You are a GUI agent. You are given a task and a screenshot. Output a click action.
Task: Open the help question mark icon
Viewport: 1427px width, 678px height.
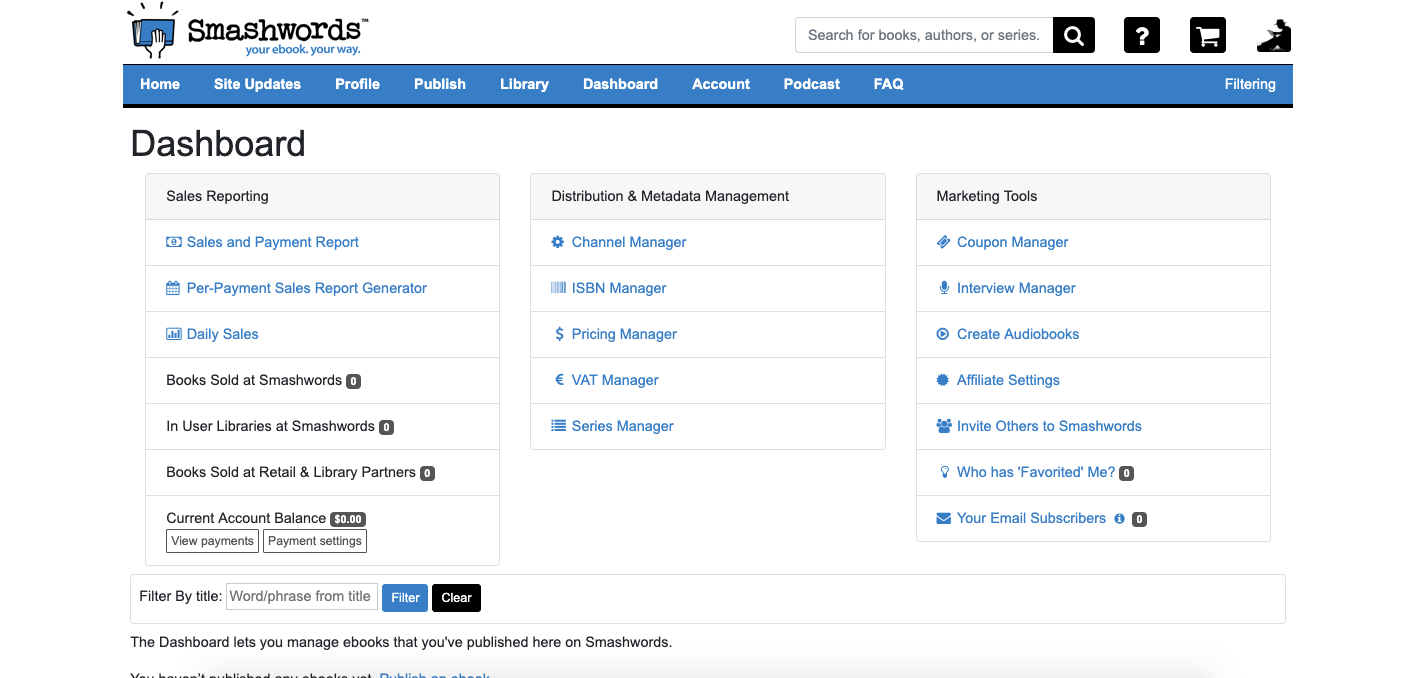tap(1142, 35)
